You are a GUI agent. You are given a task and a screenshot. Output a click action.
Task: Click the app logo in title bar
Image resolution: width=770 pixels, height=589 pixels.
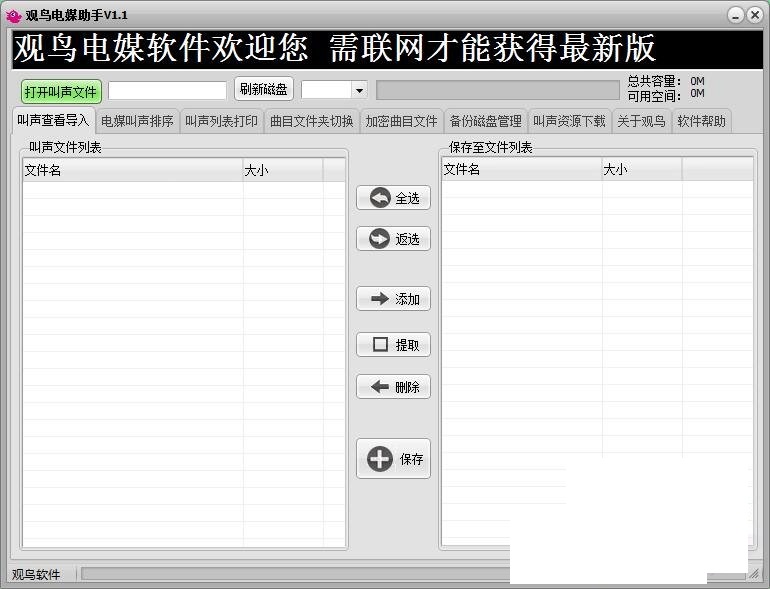[x=13, y=15]
